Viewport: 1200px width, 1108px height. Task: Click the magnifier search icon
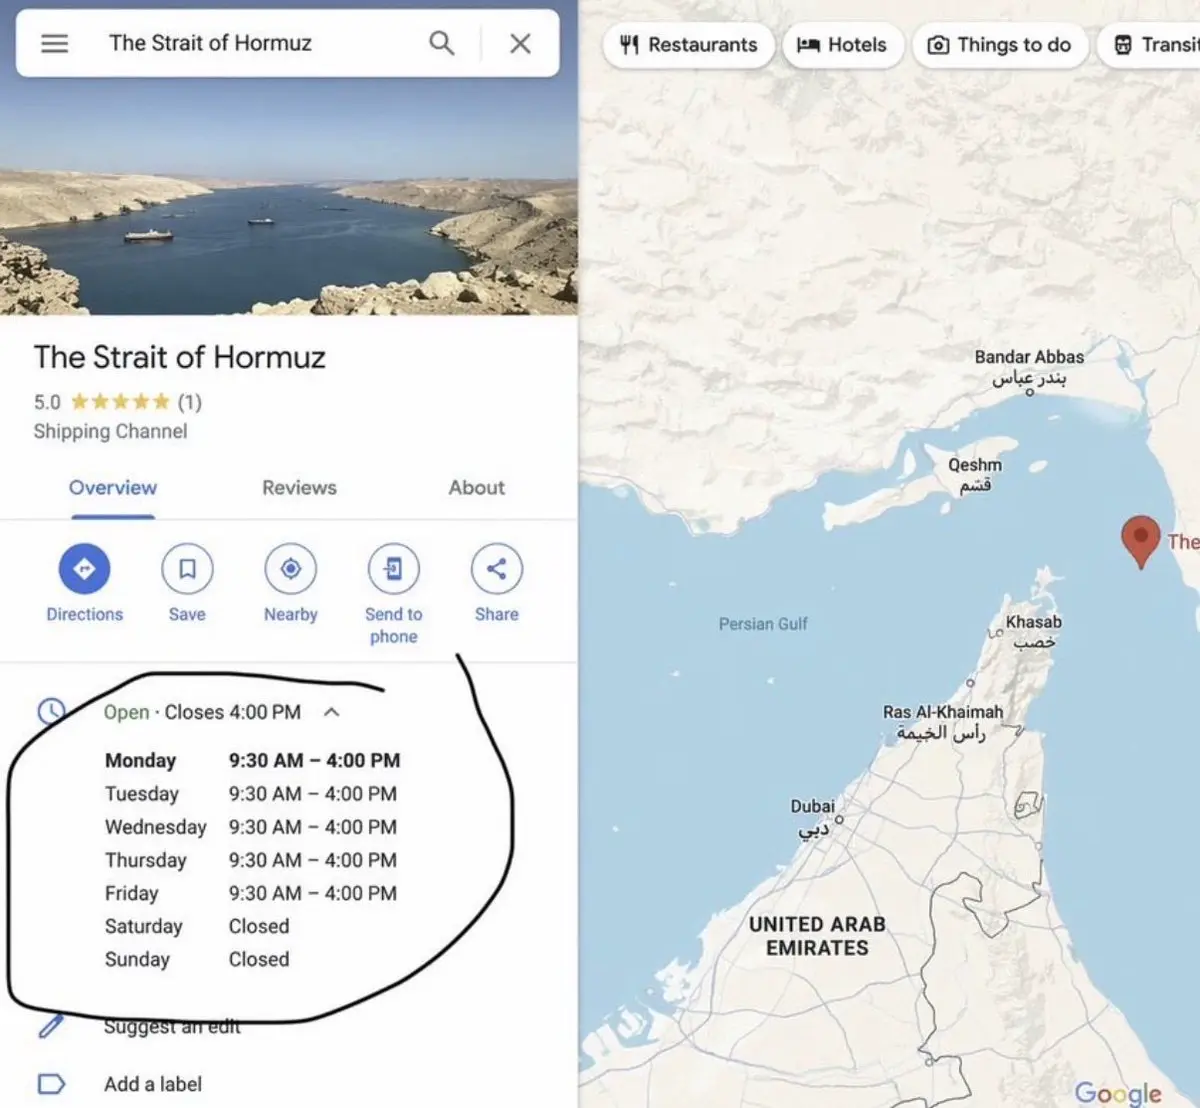point(441,43)
